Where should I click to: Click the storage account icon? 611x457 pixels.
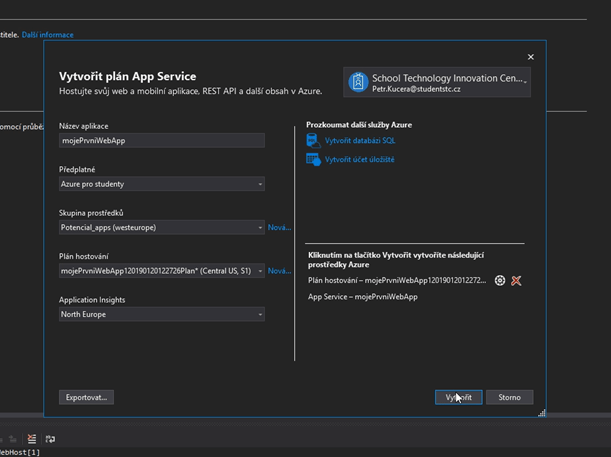[x=313, y=159]
